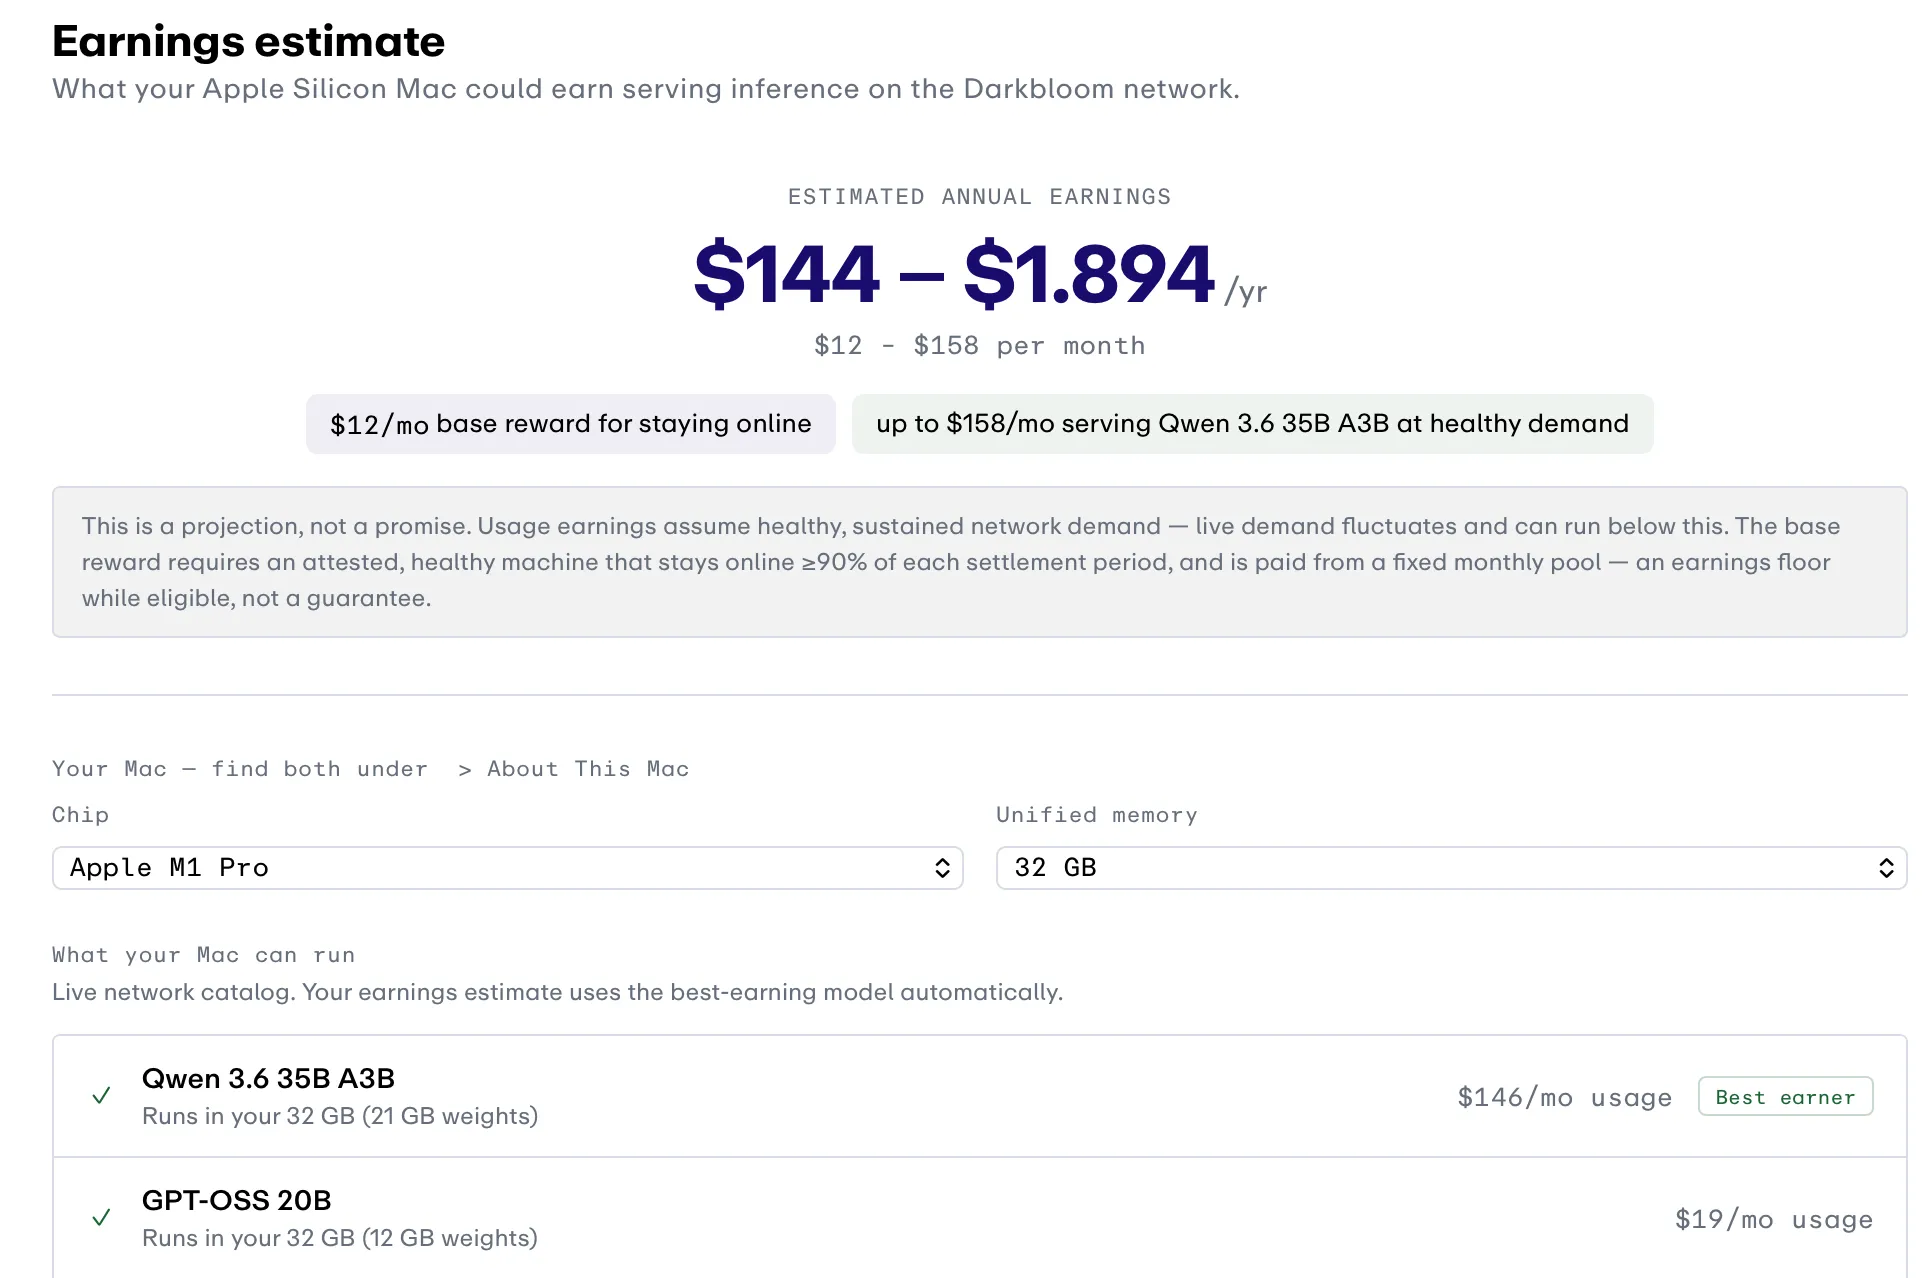The image size is (1922, 1278).
Task: Click the Earnings estimate heading
Action: click(248, 42)
